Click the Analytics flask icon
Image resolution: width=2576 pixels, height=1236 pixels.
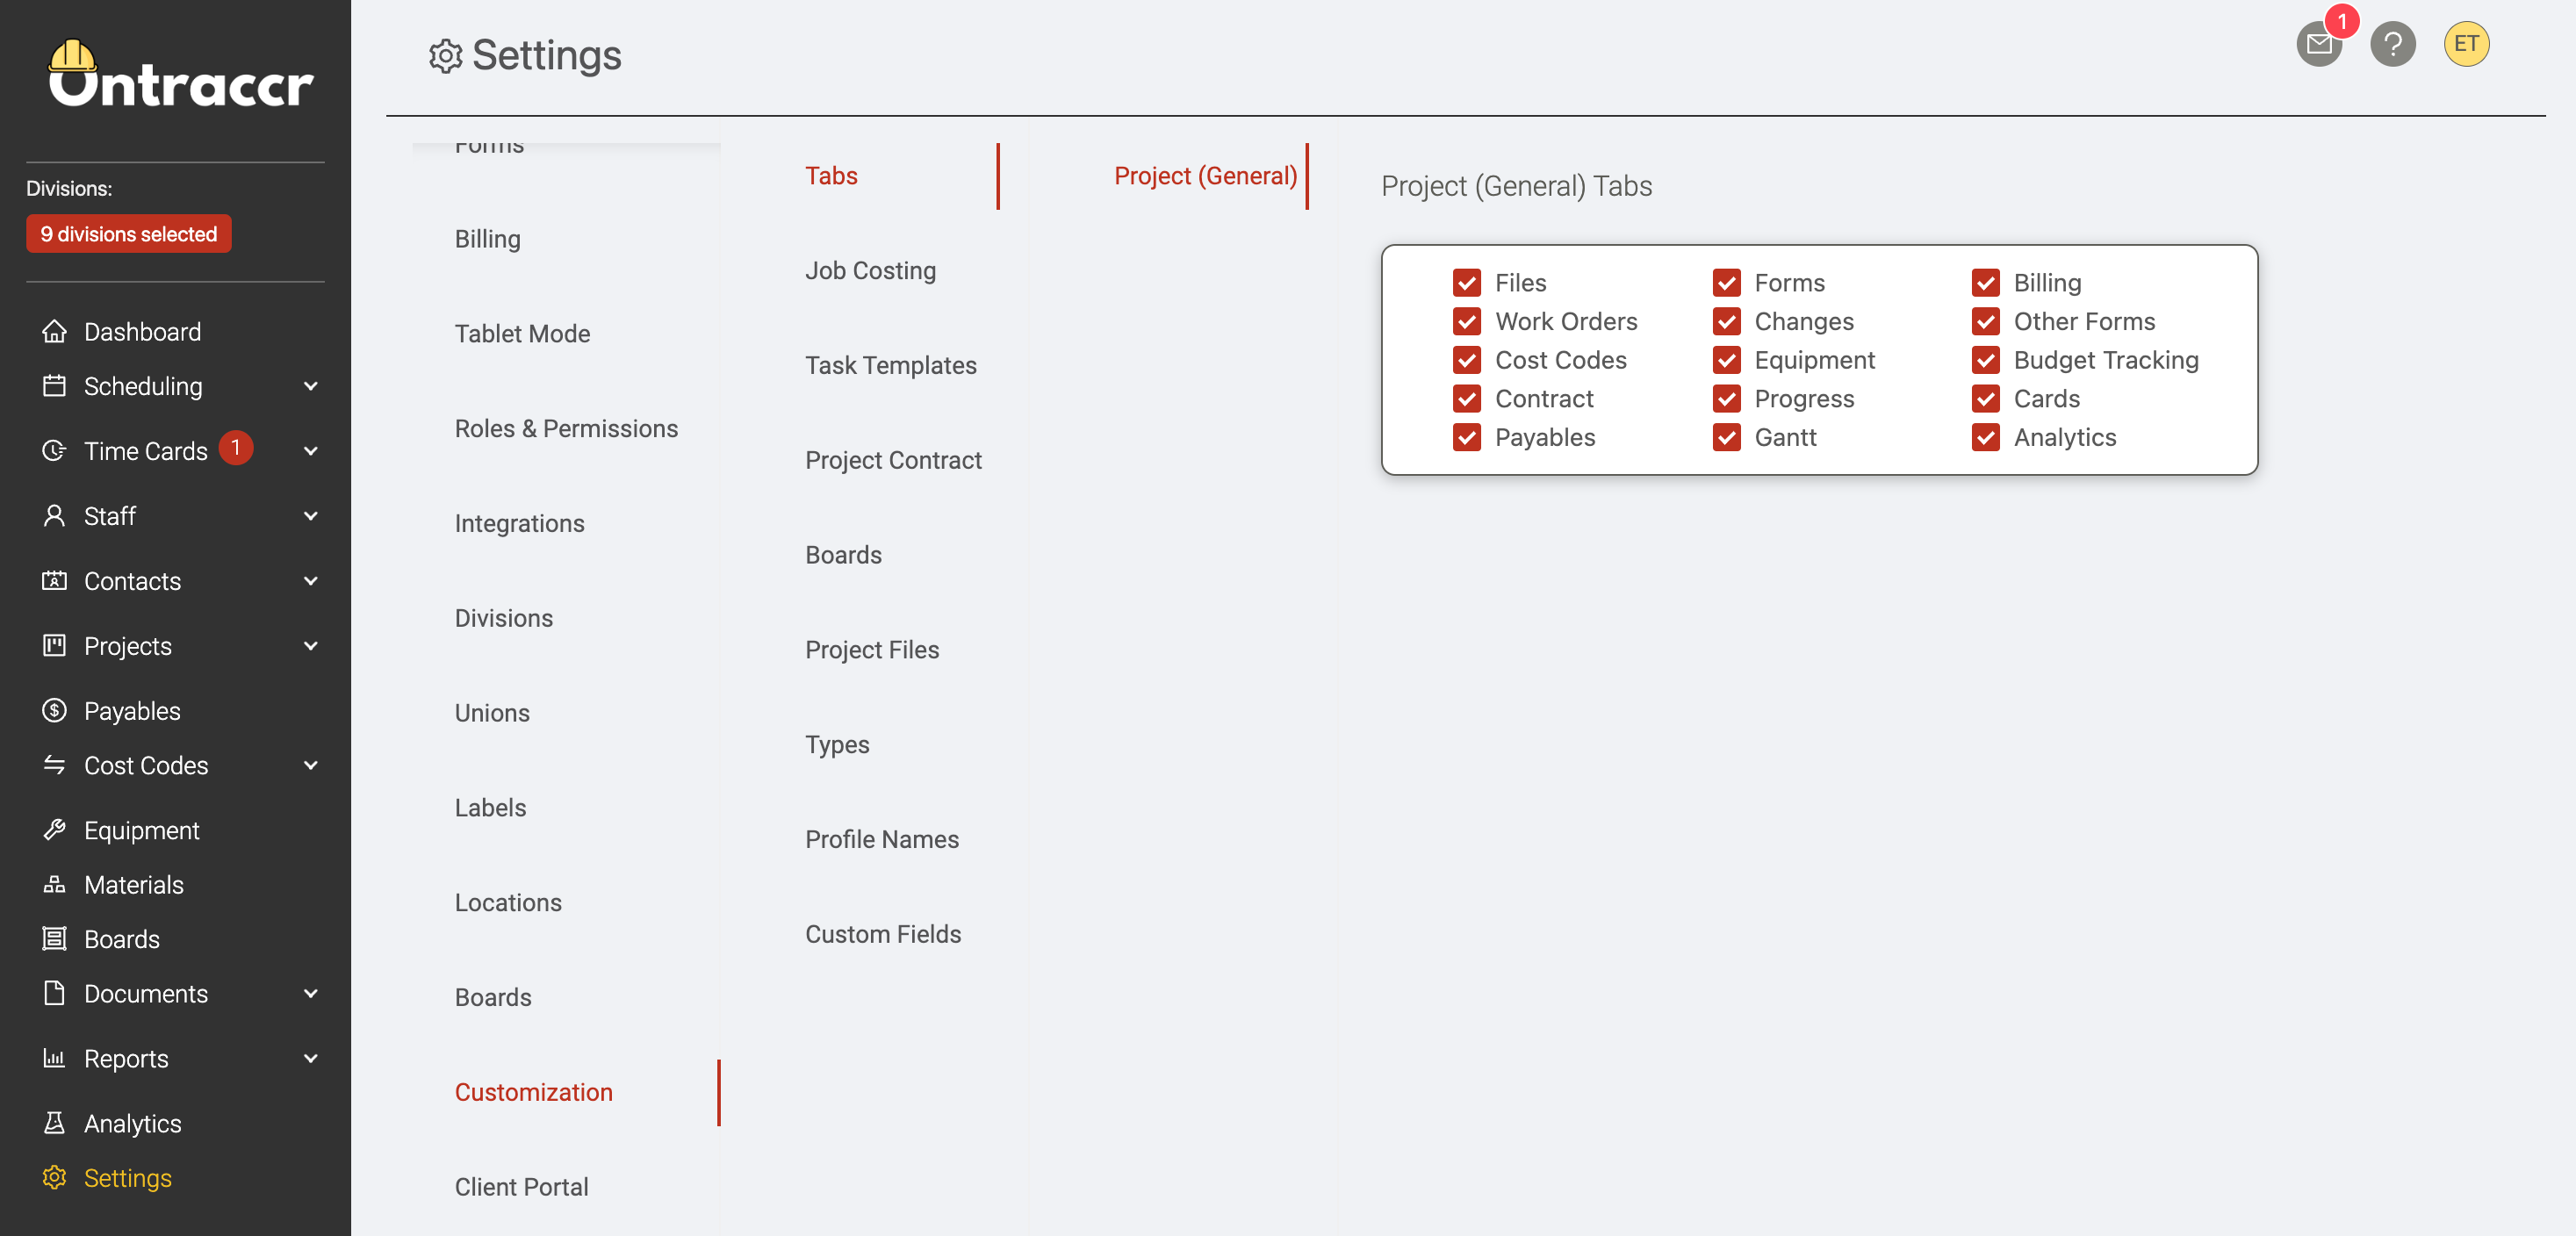pos(55,1122)
